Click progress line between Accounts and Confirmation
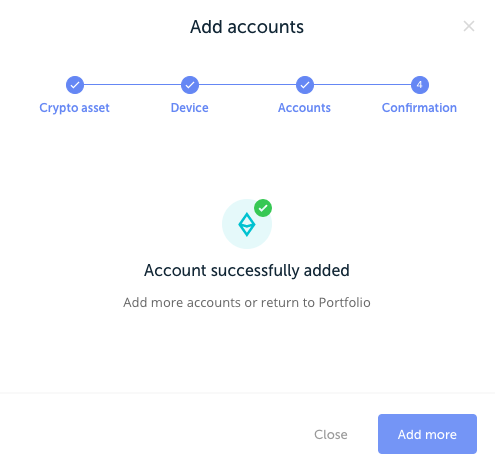This screenshot has height=471, width=495. [x=362, y=85]
